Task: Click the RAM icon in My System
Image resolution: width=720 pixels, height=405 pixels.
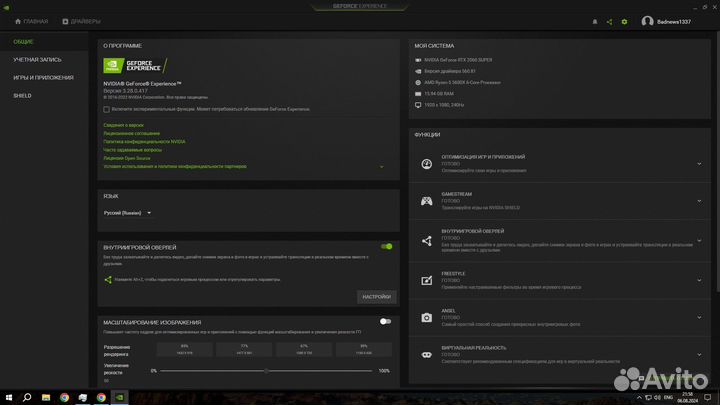Action: pos(418,94)
